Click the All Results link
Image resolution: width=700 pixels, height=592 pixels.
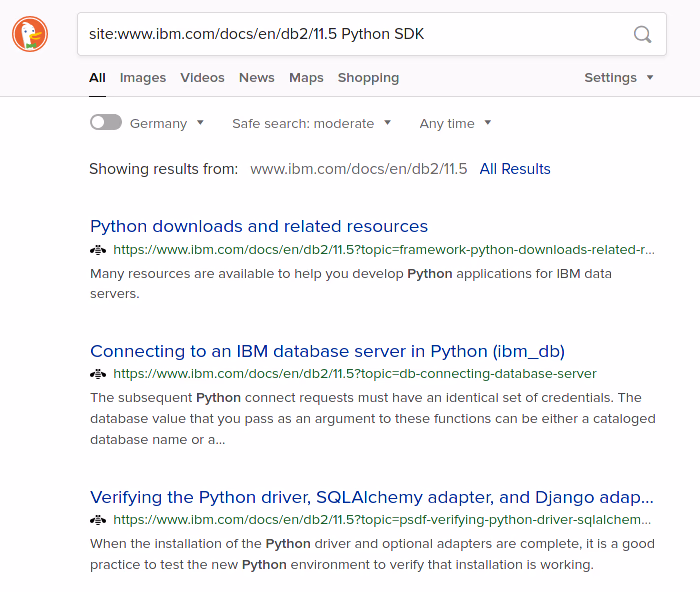[515, 169]
